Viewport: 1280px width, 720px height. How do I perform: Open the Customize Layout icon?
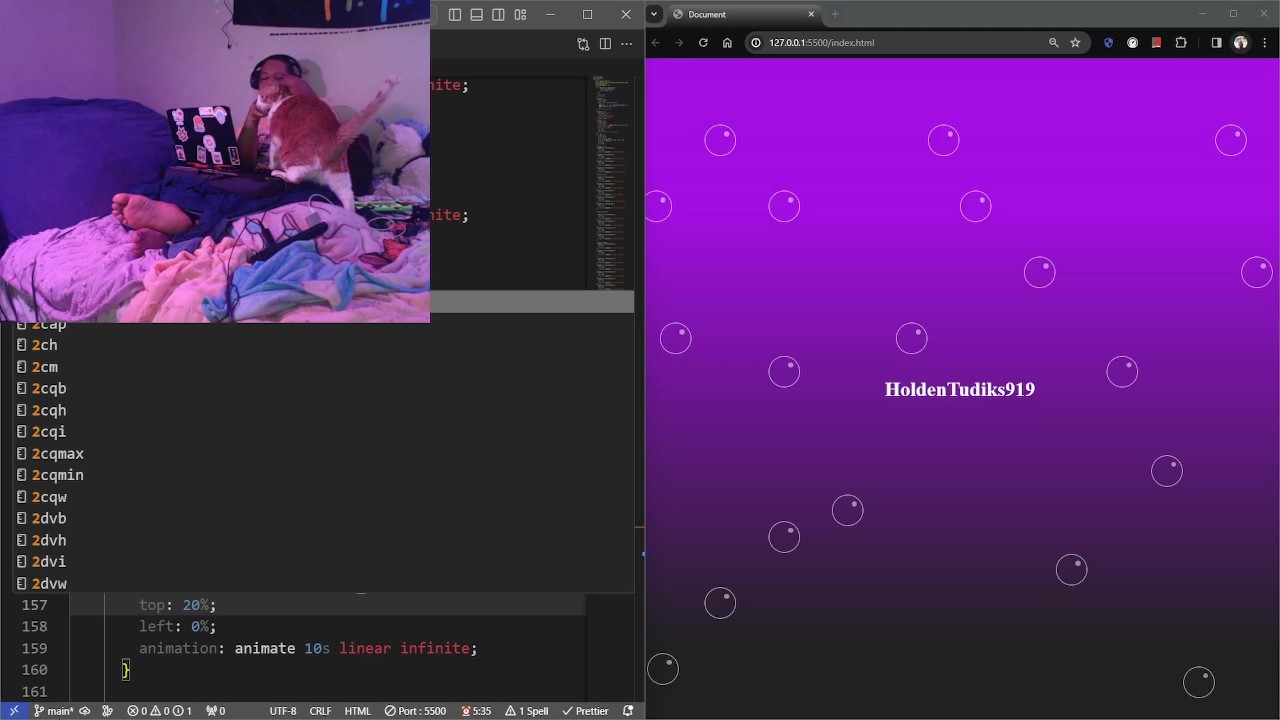(520, 15)
